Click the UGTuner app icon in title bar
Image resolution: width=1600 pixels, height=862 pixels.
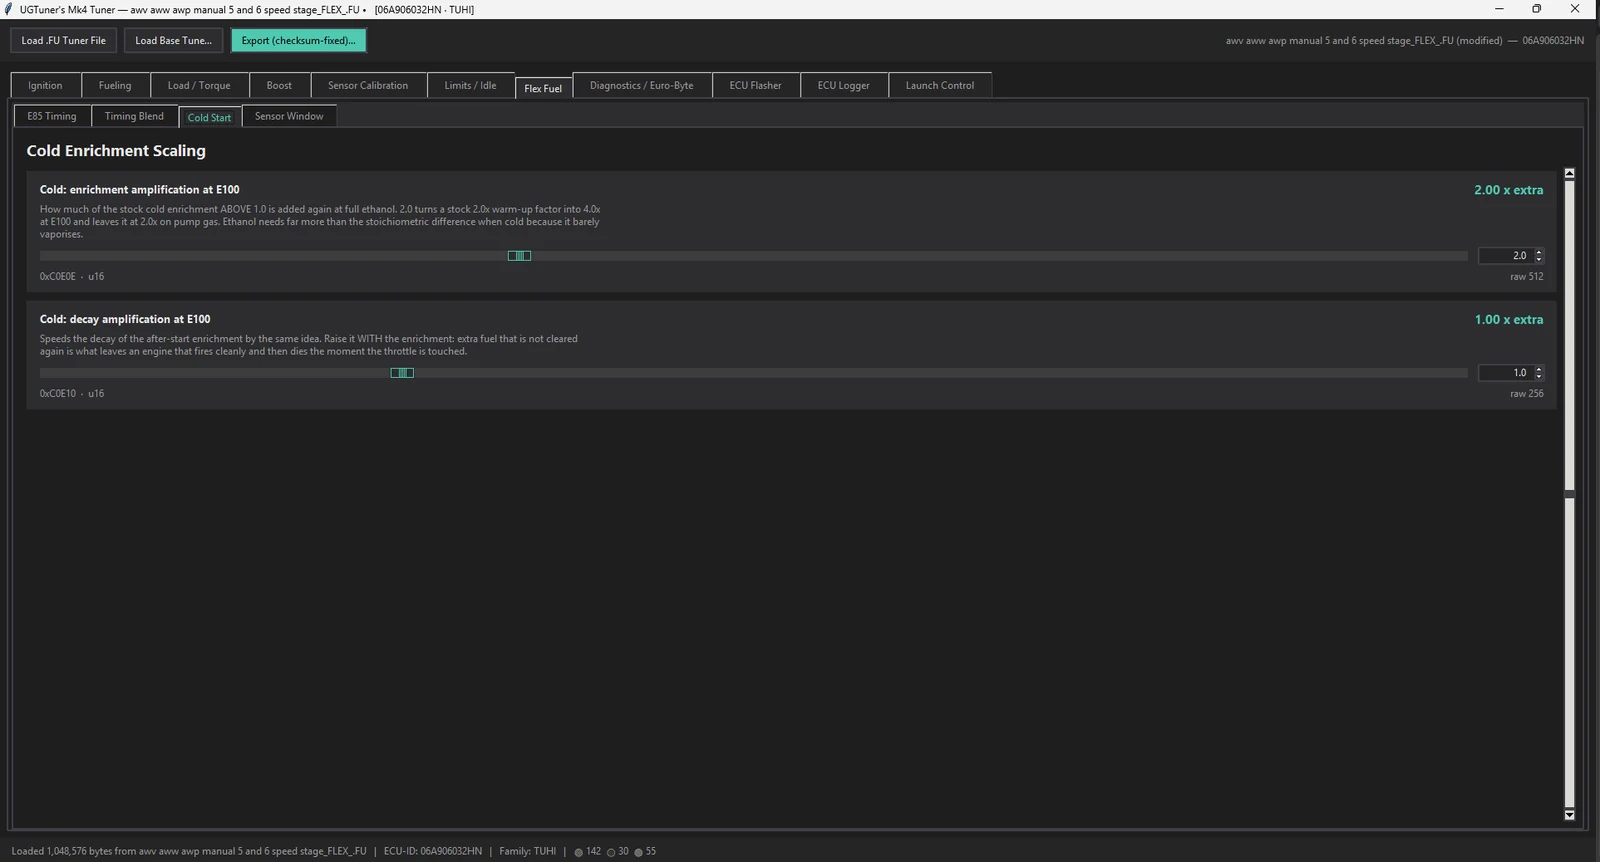pos(9,9)
